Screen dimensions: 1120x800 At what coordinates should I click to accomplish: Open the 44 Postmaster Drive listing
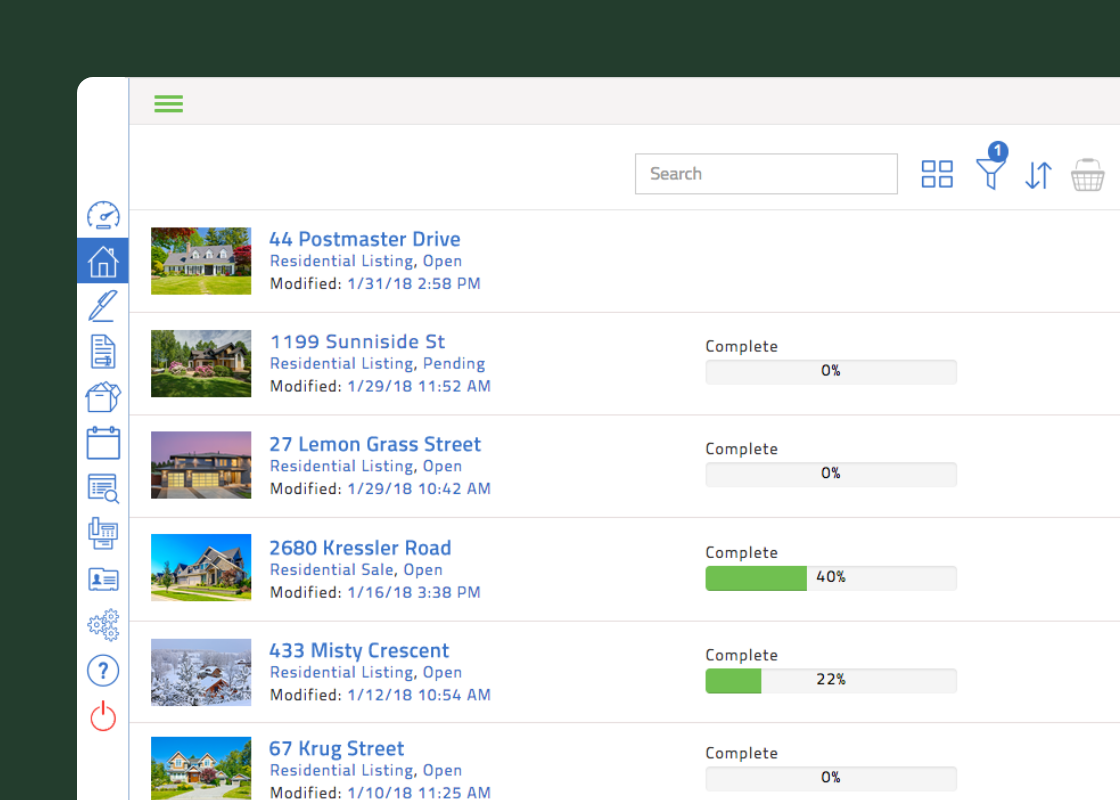coord(364,239)
